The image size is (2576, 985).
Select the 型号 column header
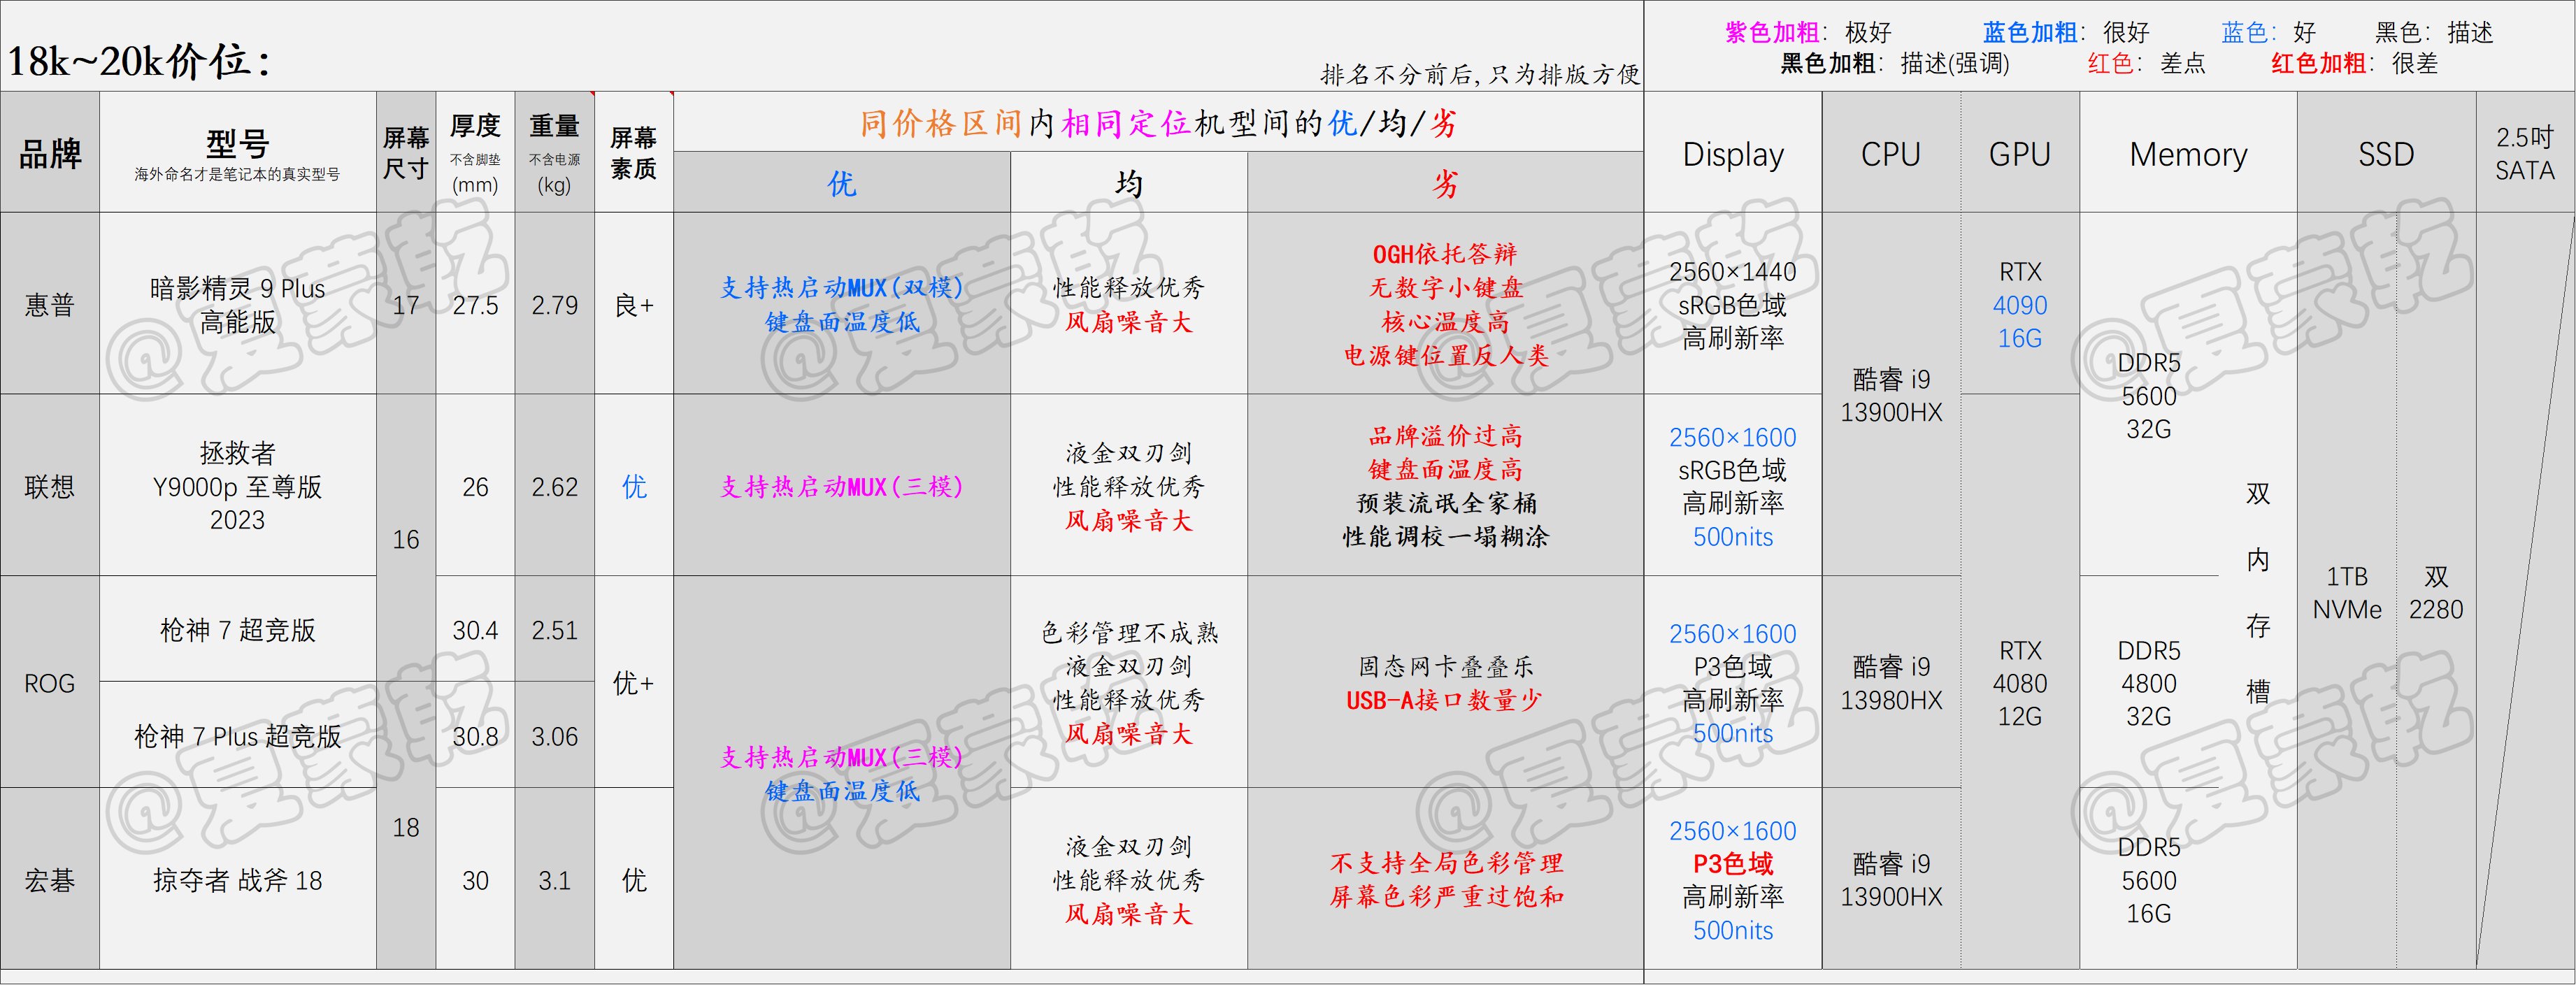pyautogui.click(x=237, y=153)
